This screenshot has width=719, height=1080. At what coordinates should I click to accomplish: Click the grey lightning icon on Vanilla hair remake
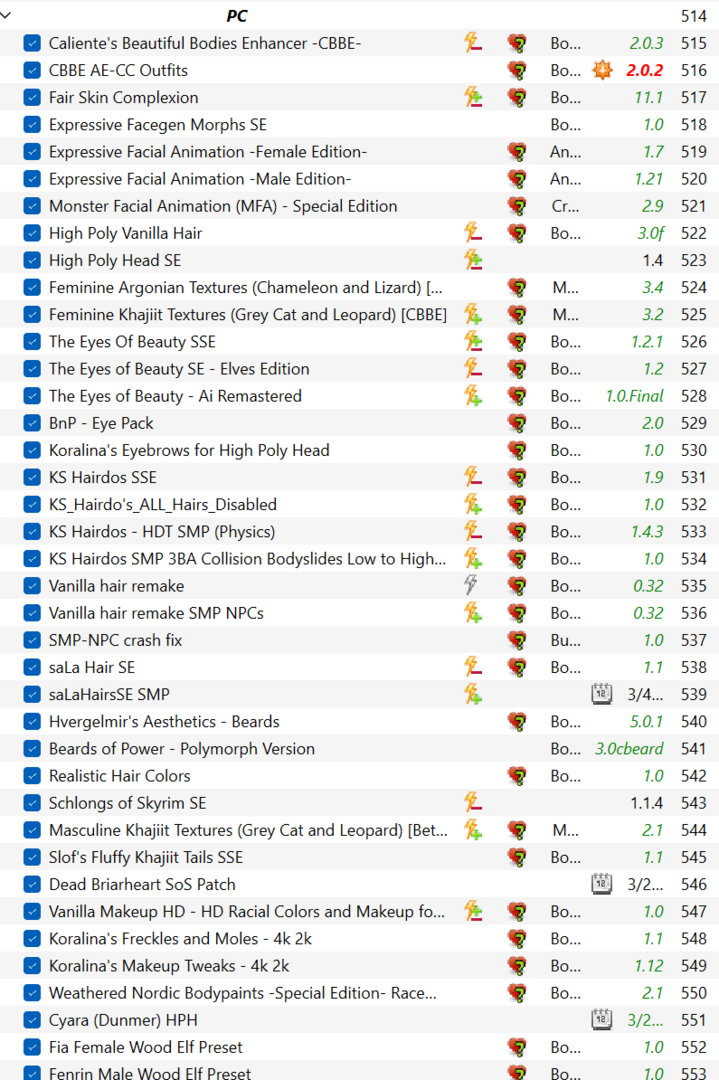pyautogui.click(x=471, y=585)
